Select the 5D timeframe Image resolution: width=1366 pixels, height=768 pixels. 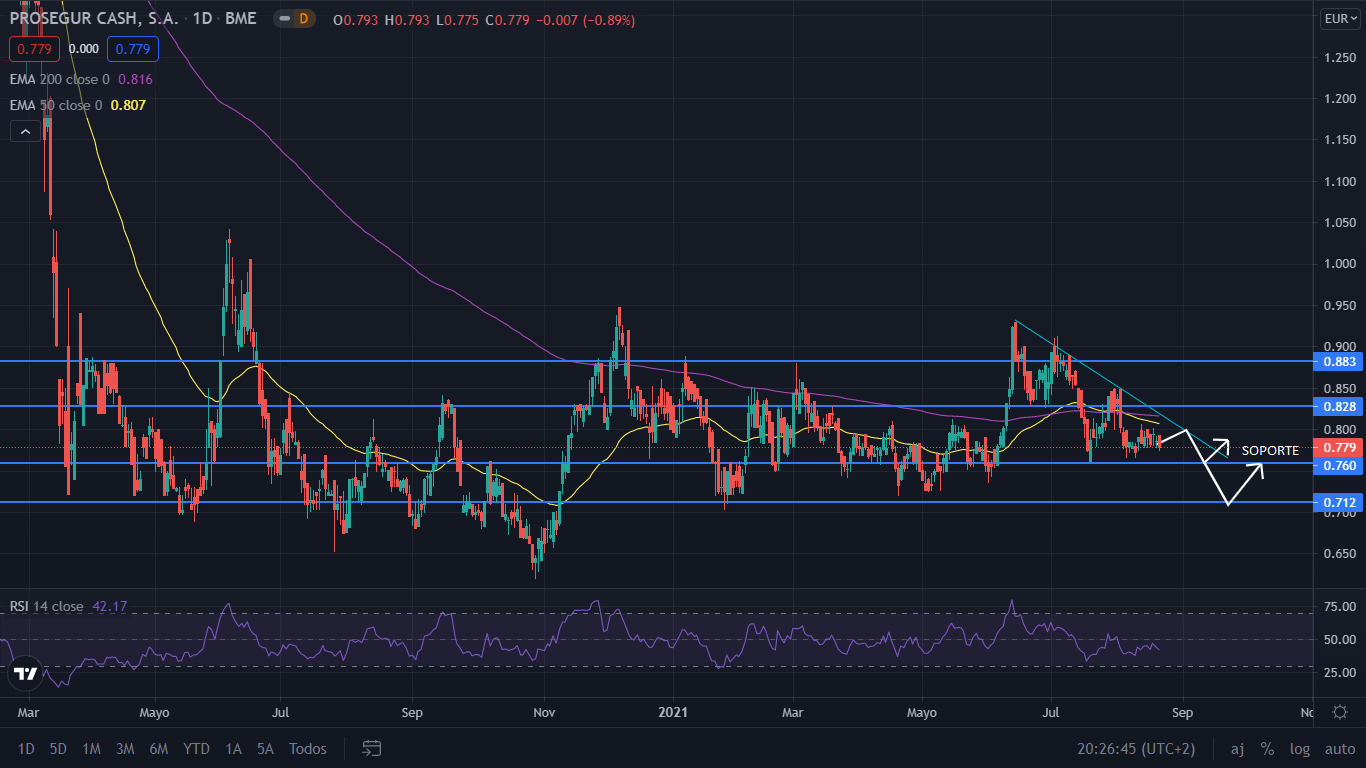point(57,748)
